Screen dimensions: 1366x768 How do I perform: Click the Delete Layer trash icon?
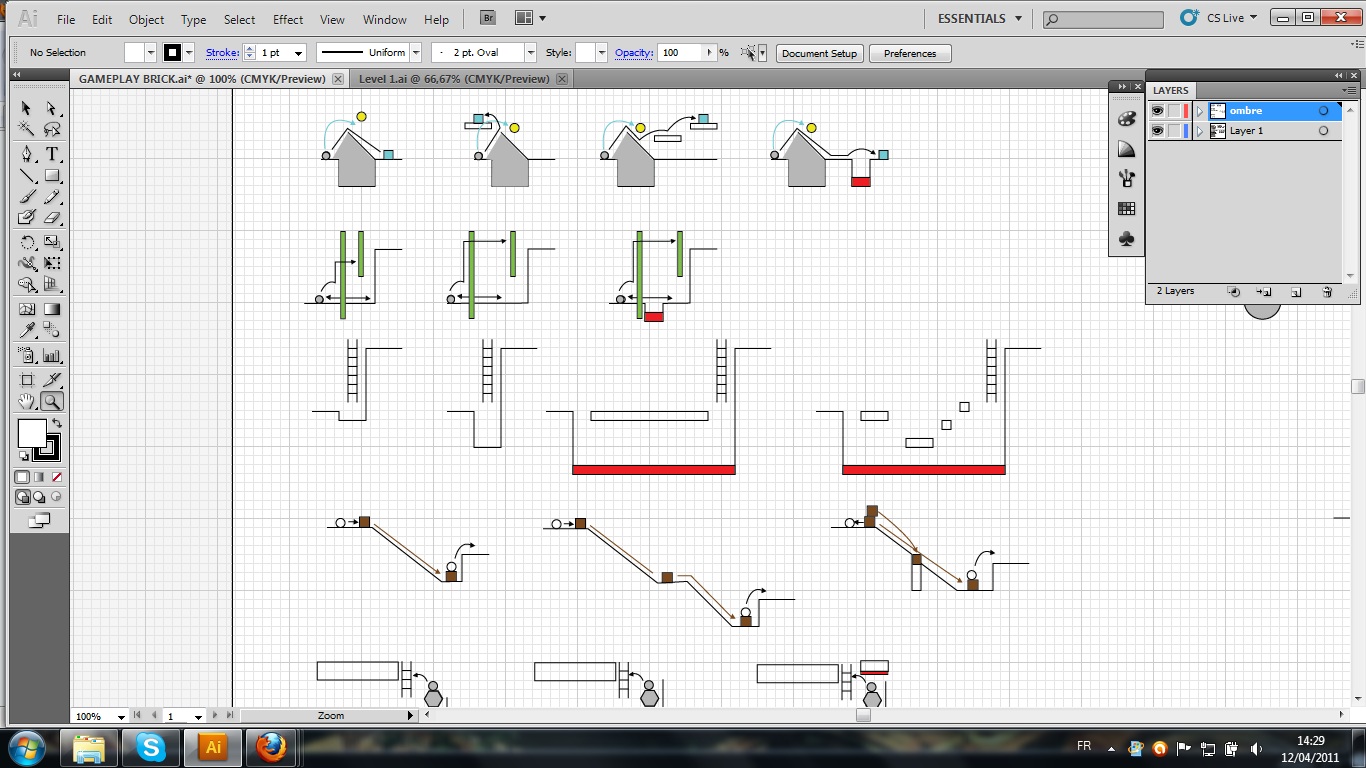pos(1327,292)
